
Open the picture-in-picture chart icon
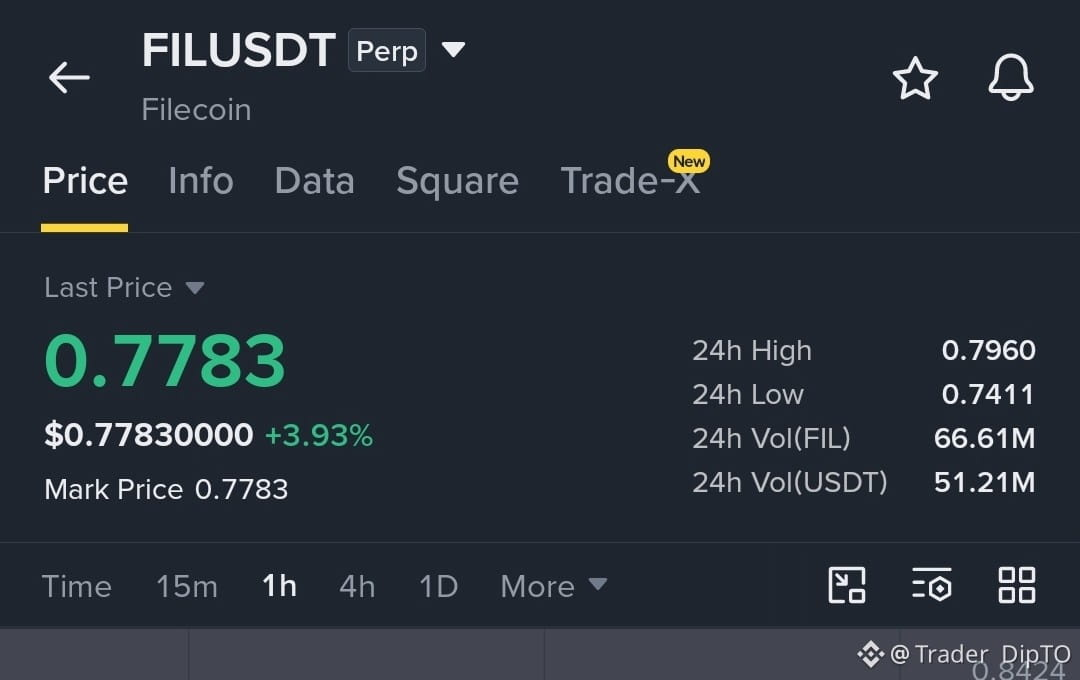click(x=847, y=585)
